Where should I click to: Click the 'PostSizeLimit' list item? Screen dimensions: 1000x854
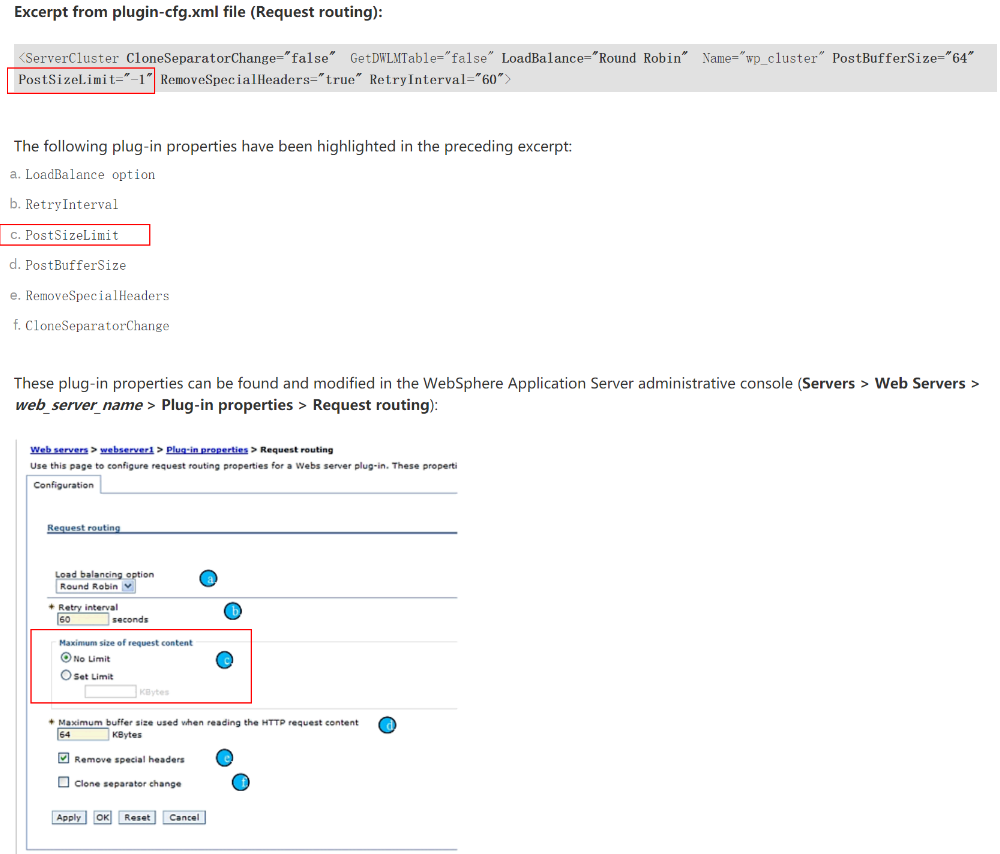click(x=72, y=235)
